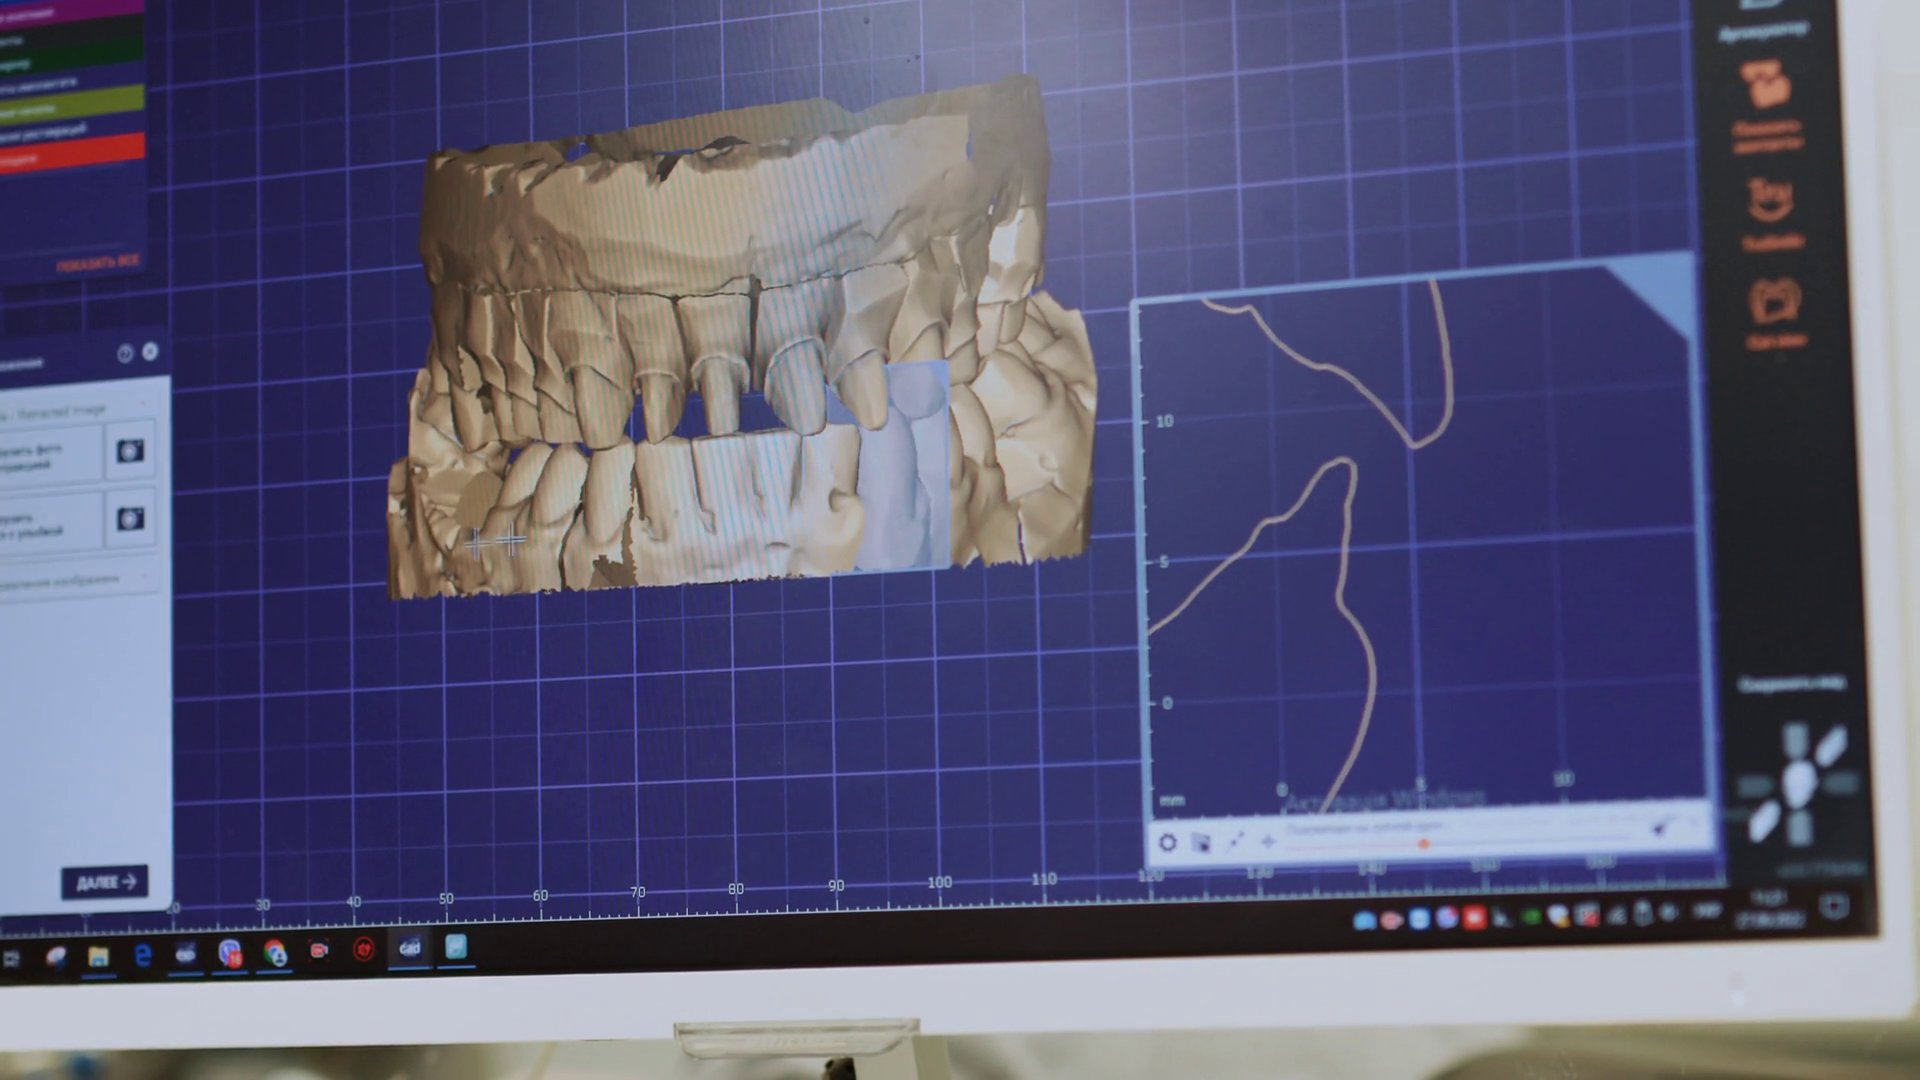
Task: Toggle the olive green layer in visibility list
Action: (70, 103)
